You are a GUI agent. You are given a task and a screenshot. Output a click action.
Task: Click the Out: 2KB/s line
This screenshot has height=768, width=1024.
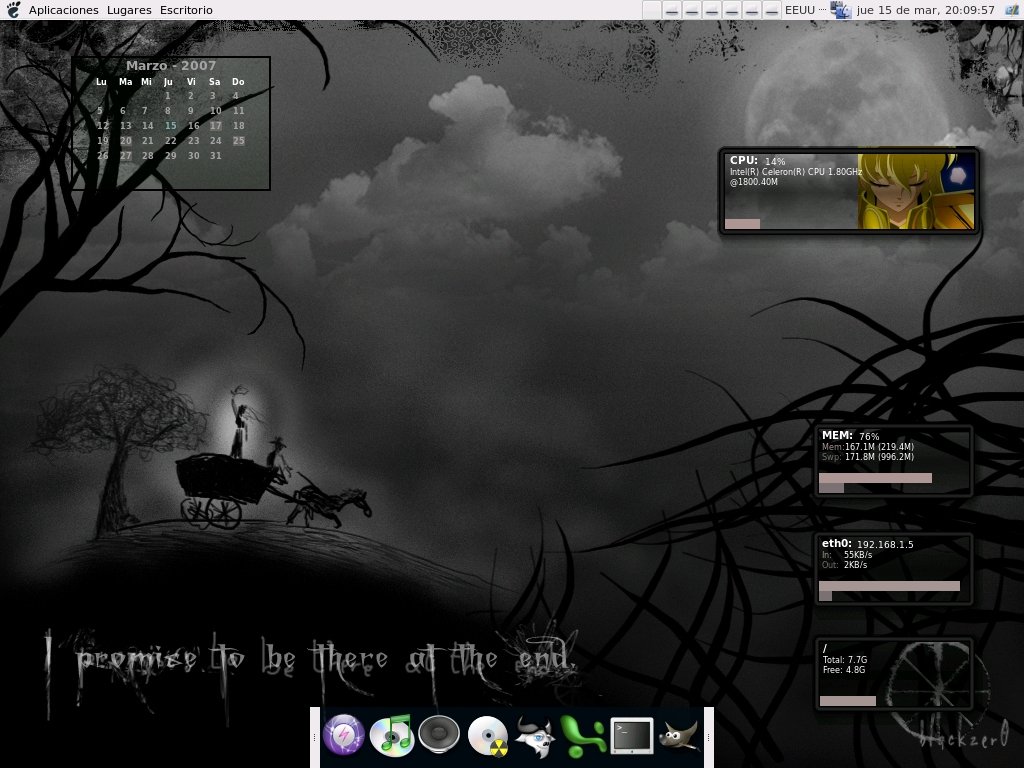tap(844, 565)
